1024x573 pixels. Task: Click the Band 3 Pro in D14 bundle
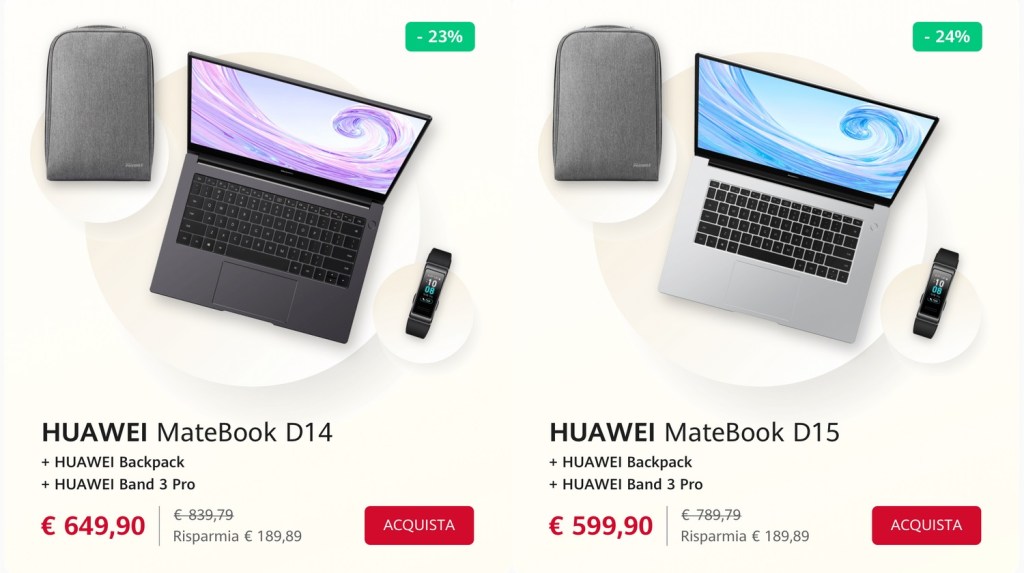[x=428, y=293]
